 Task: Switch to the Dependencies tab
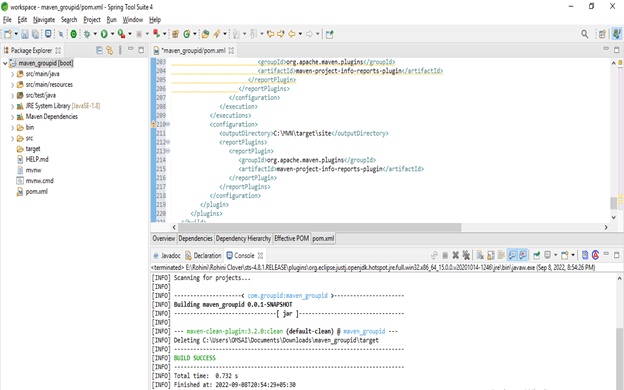point(195,238)
